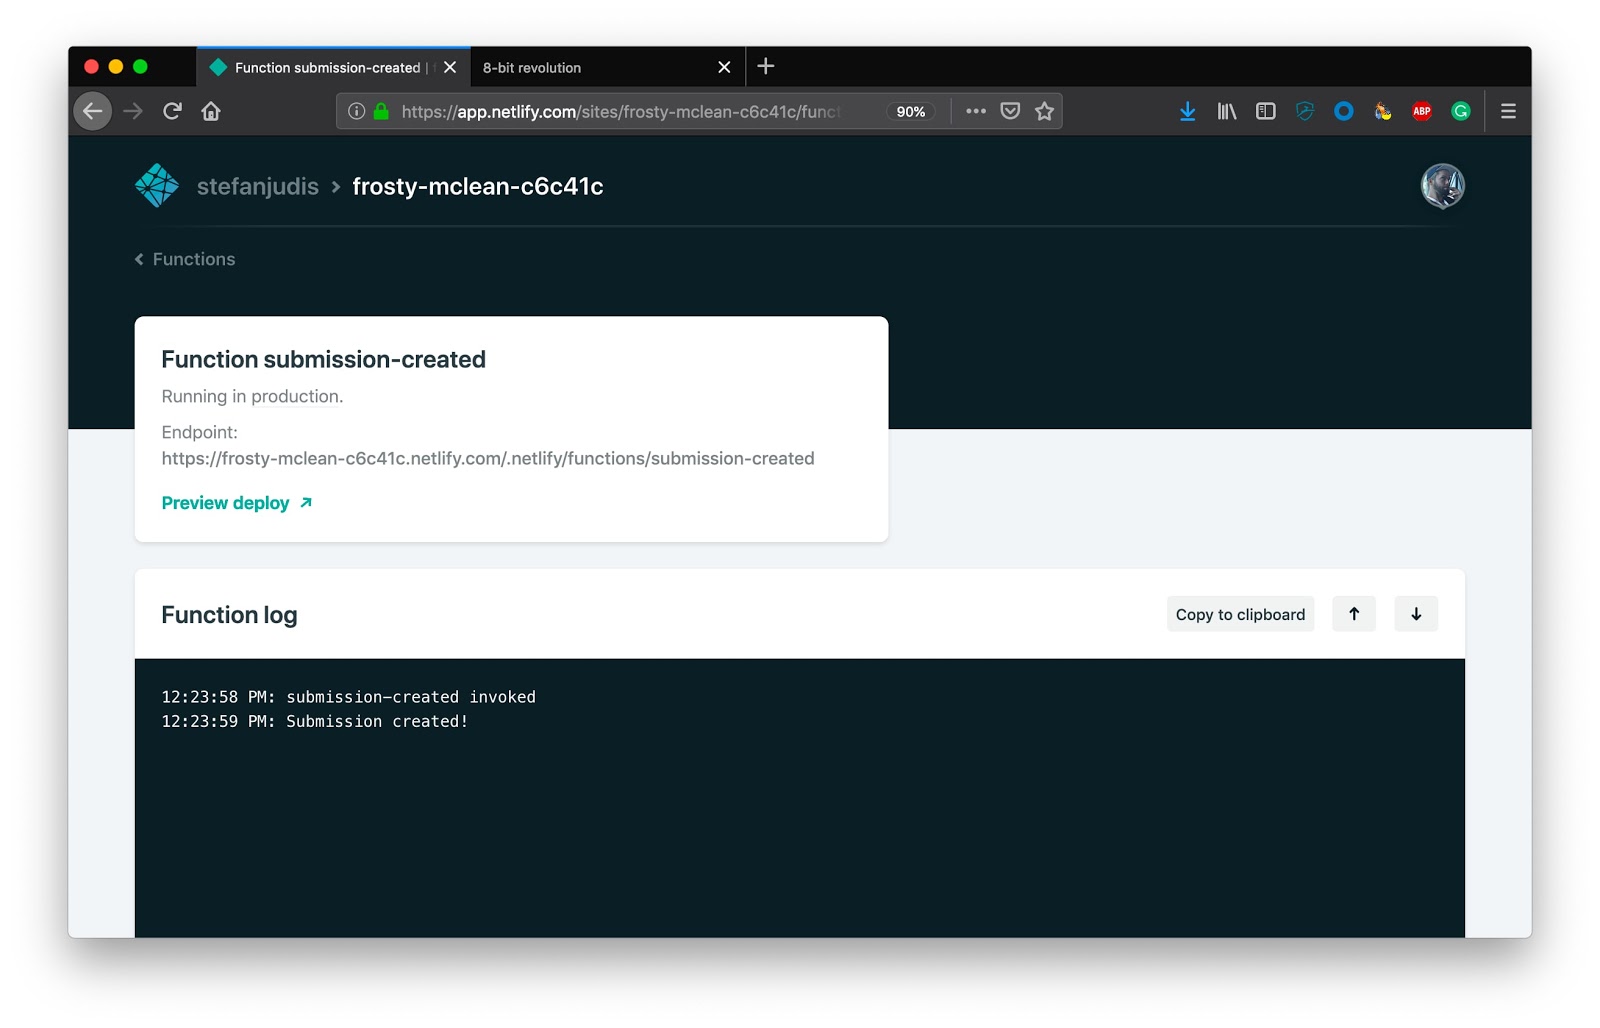This screenshot has height=1028, width=1600.
Task: Open a new browser tab
Action: pos(766,66)
